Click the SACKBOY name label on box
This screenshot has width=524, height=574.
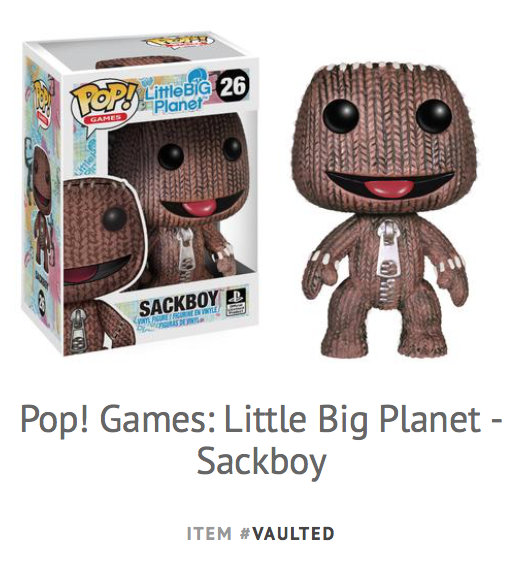click(x=179, y=304)
